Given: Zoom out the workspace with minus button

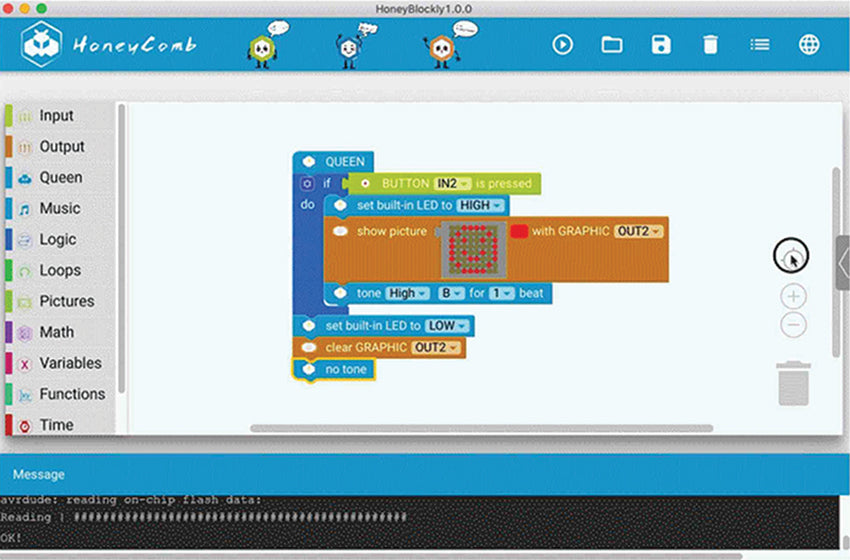Looking at the screenshot, I should tap(793, 325).
